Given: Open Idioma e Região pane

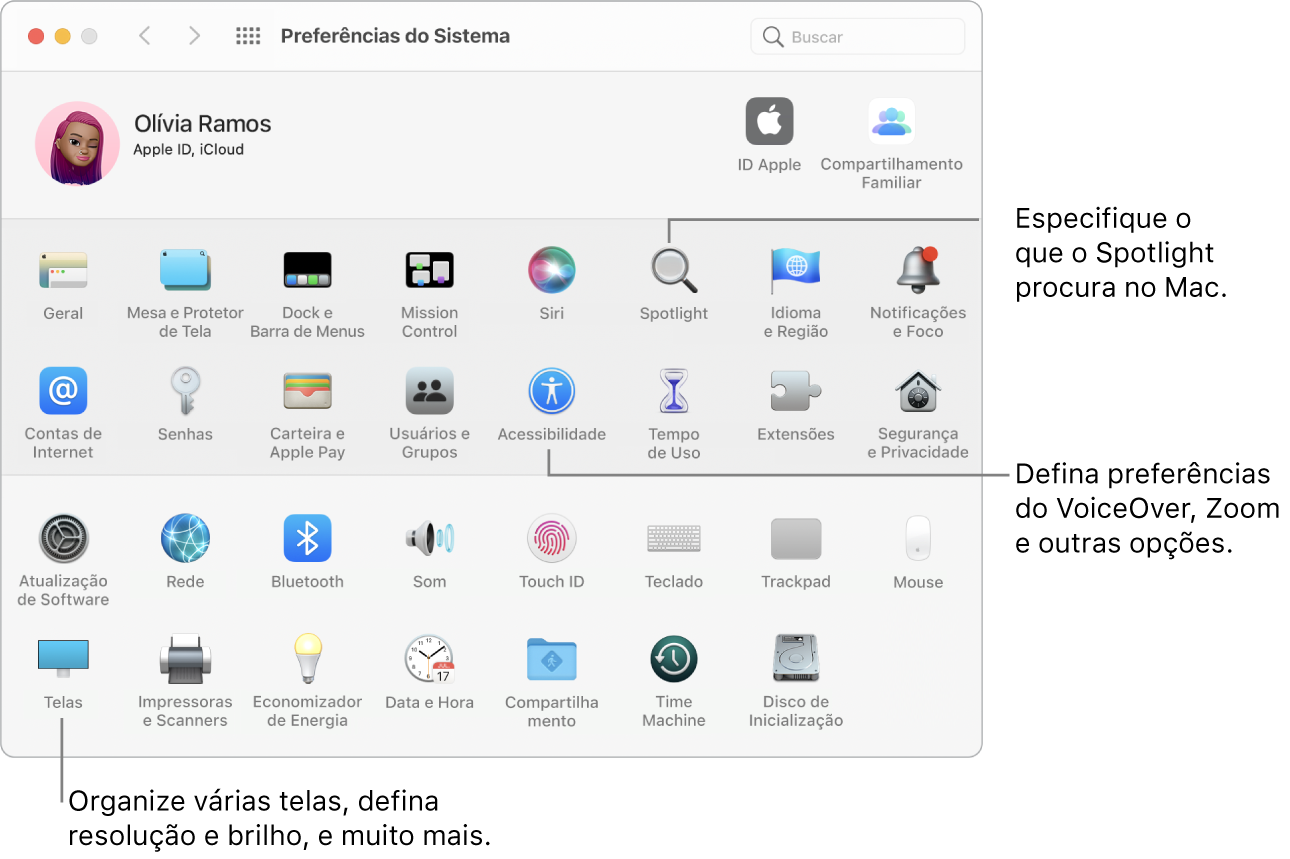Looking at the screenshot, I should click(796, 270).
